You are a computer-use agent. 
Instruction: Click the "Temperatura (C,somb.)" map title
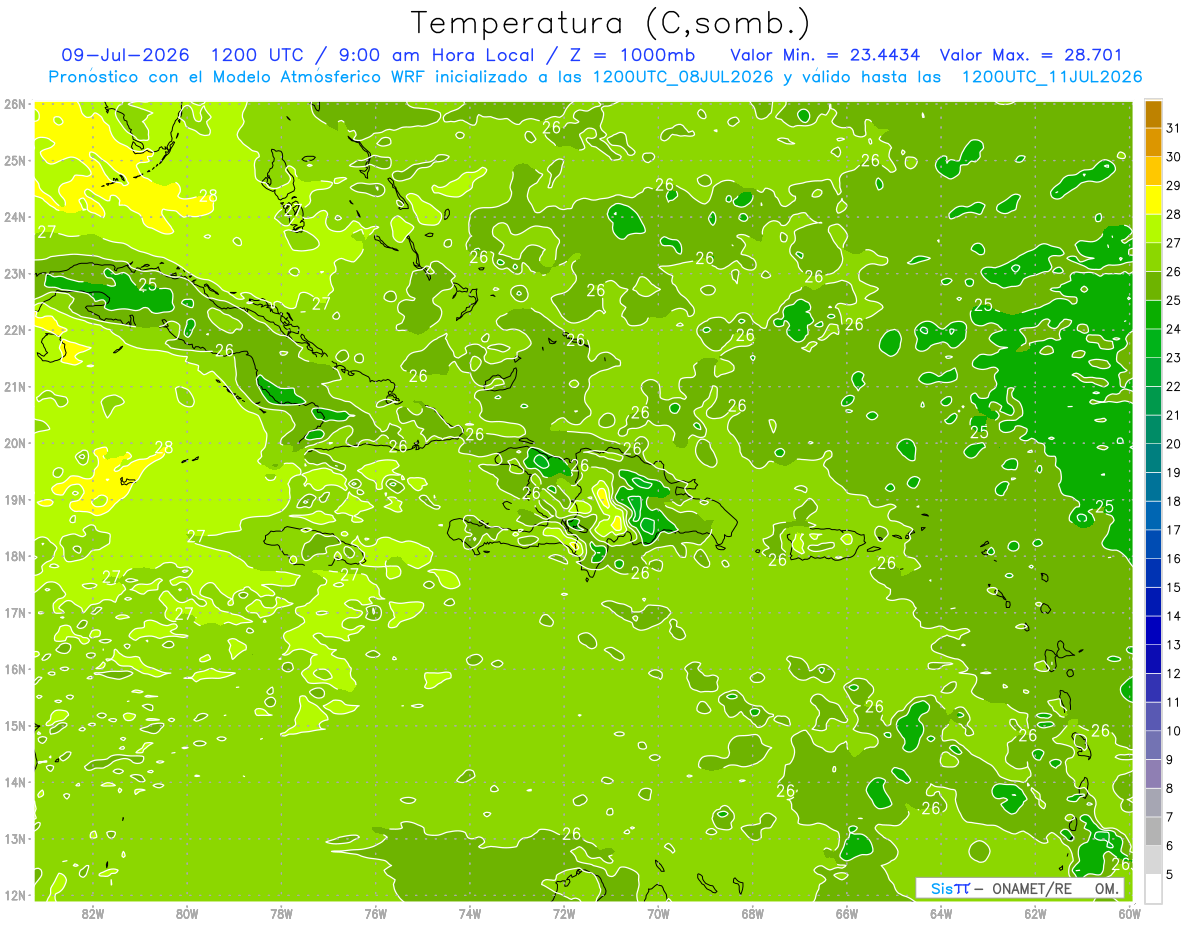point(610,22)
